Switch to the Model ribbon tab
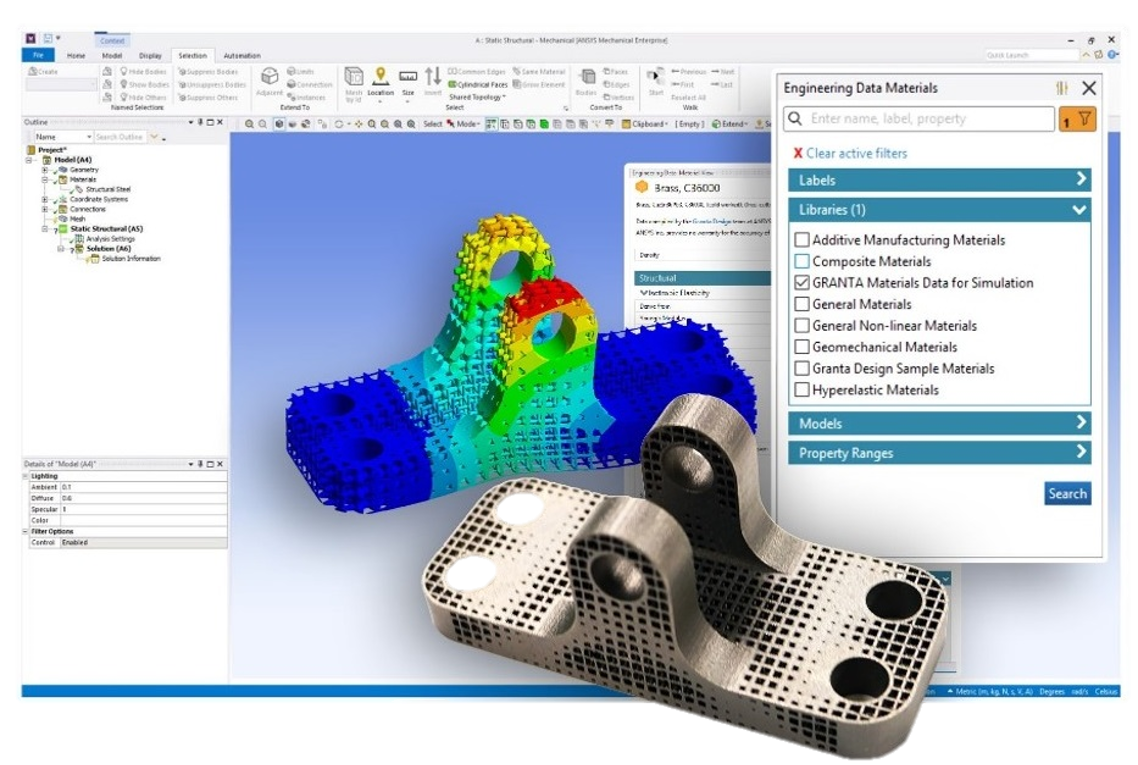 (x=112, y=56)
